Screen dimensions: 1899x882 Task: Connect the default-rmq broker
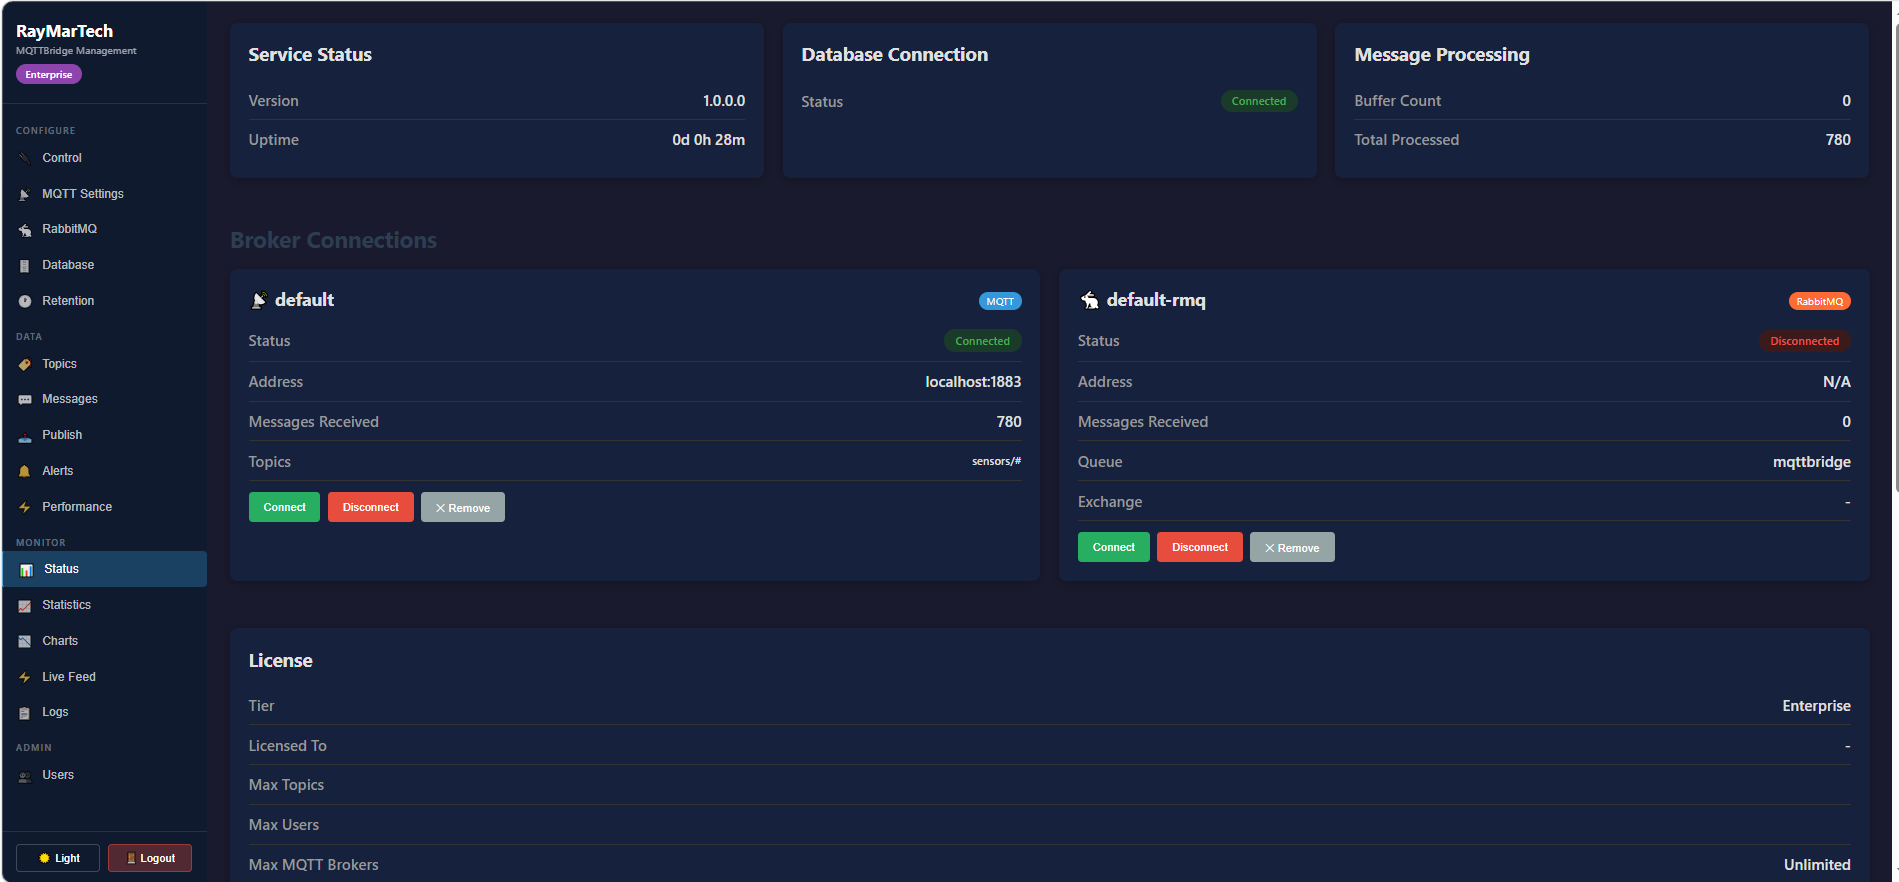(x=1113, y=547)
